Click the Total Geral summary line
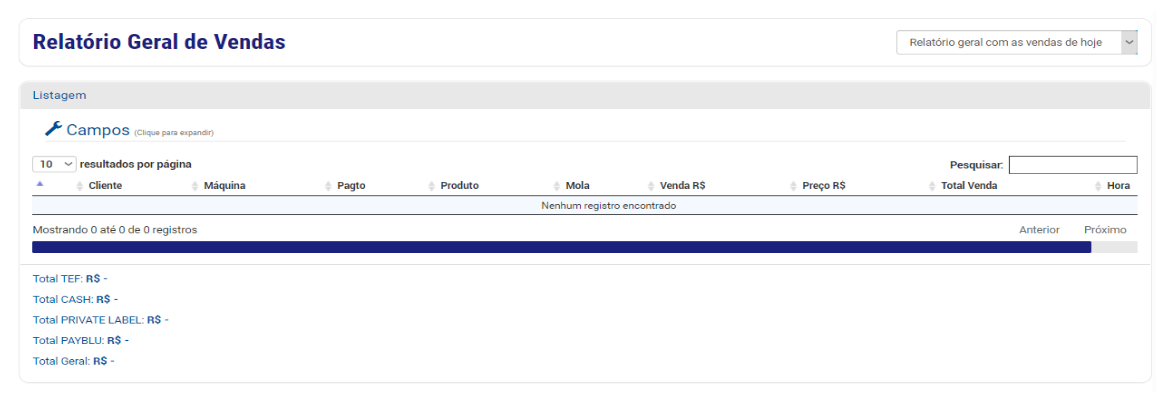This screenshot has width=1166, height=405. [74, 361]
